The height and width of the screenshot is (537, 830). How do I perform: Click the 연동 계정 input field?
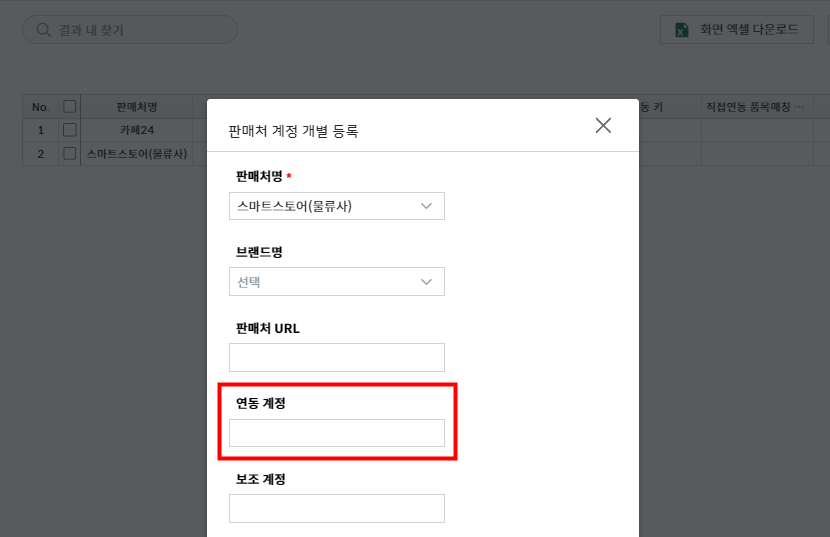336,433
